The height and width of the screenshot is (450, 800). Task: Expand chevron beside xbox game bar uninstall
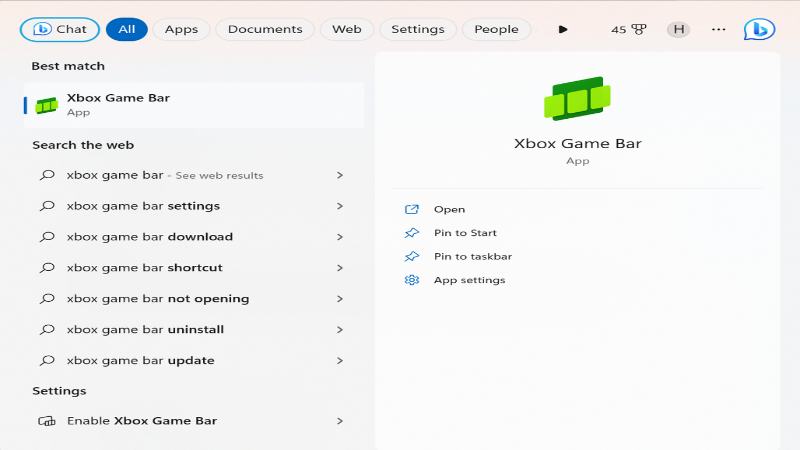coord(340,330)
